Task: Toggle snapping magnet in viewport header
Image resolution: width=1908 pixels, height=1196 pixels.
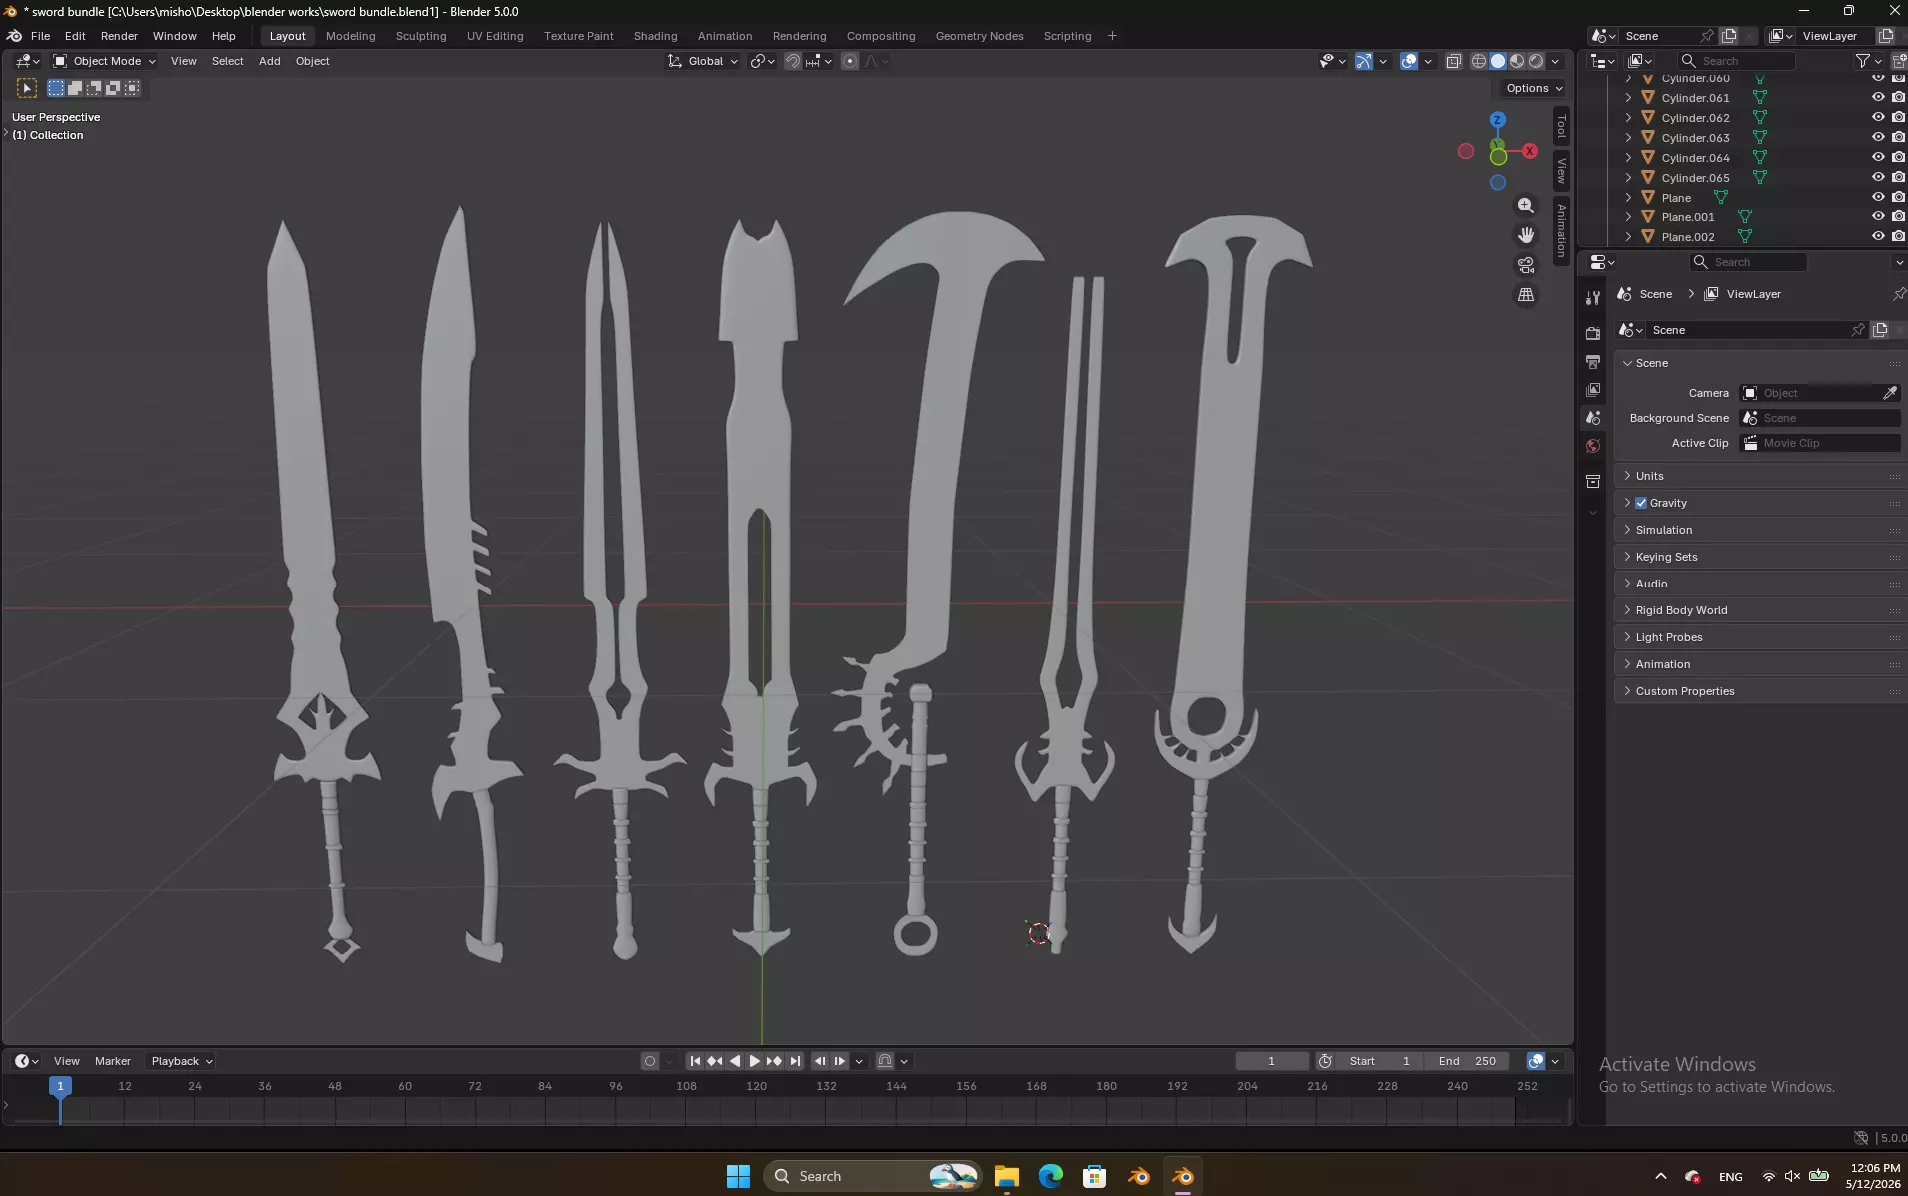Action: point(792,61)
